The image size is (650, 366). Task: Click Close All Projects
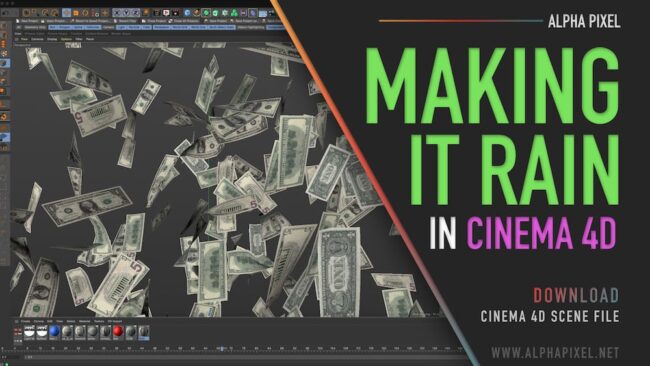coord(184,21)
